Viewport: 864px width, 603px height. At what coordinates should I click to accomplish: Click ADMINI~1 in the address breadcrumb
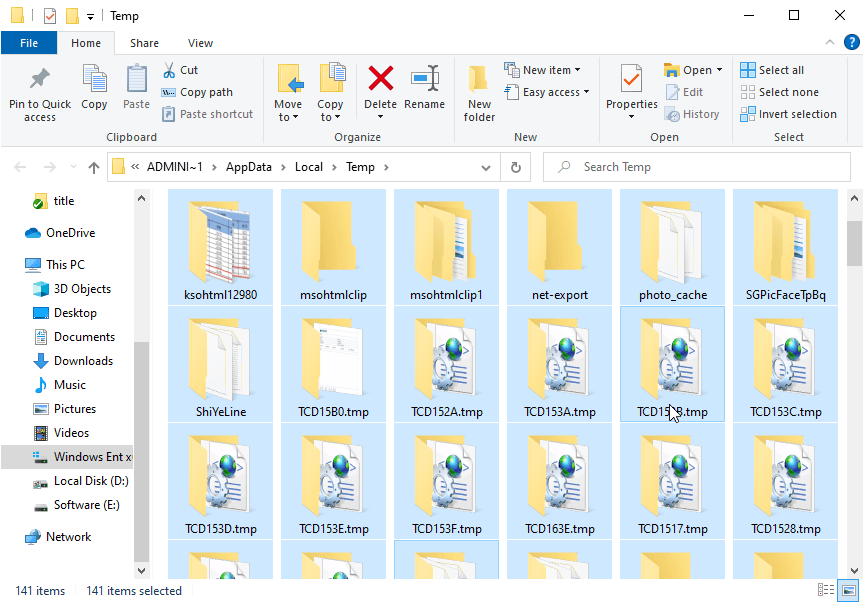175,167
